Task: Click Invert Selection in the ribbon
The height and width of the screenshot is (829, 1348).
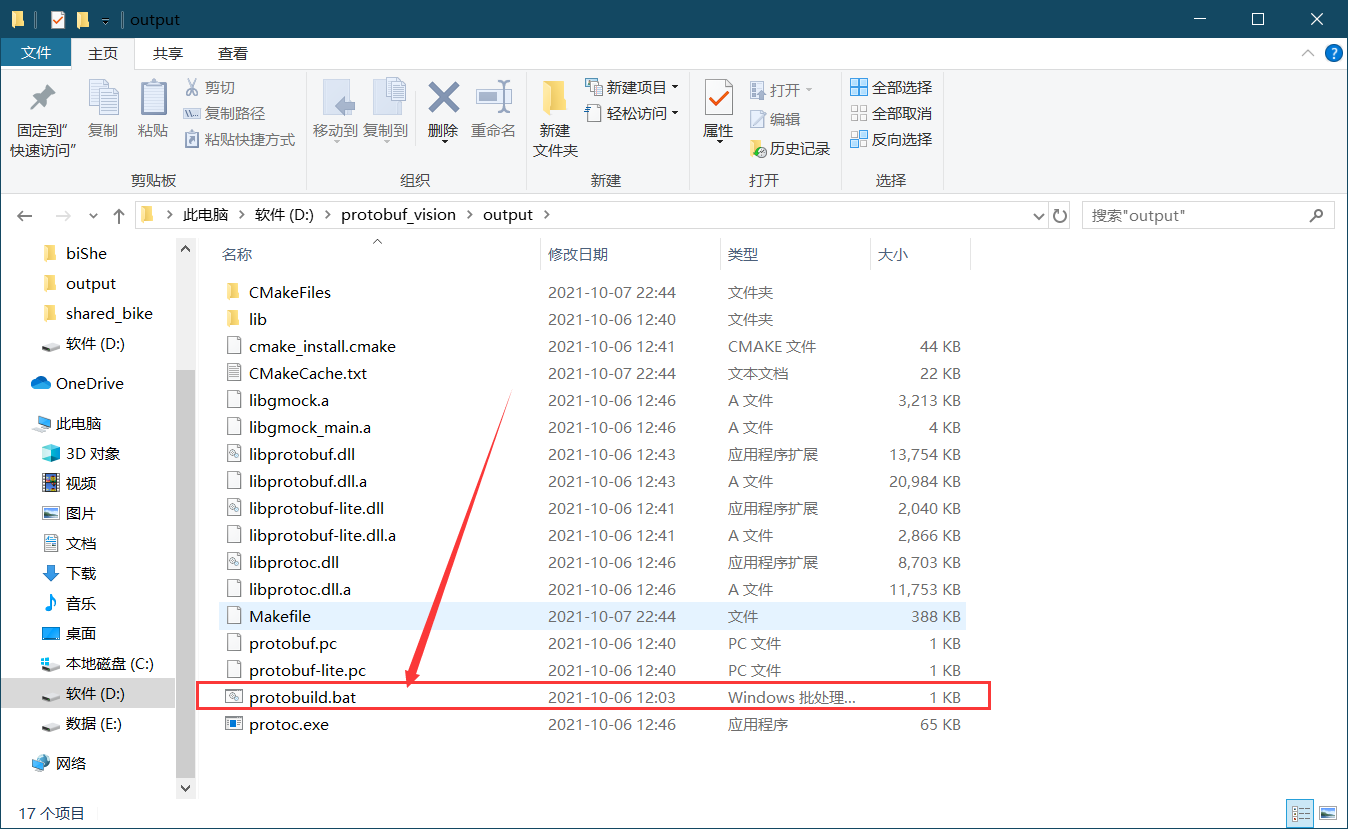Action: coord(889,139)
